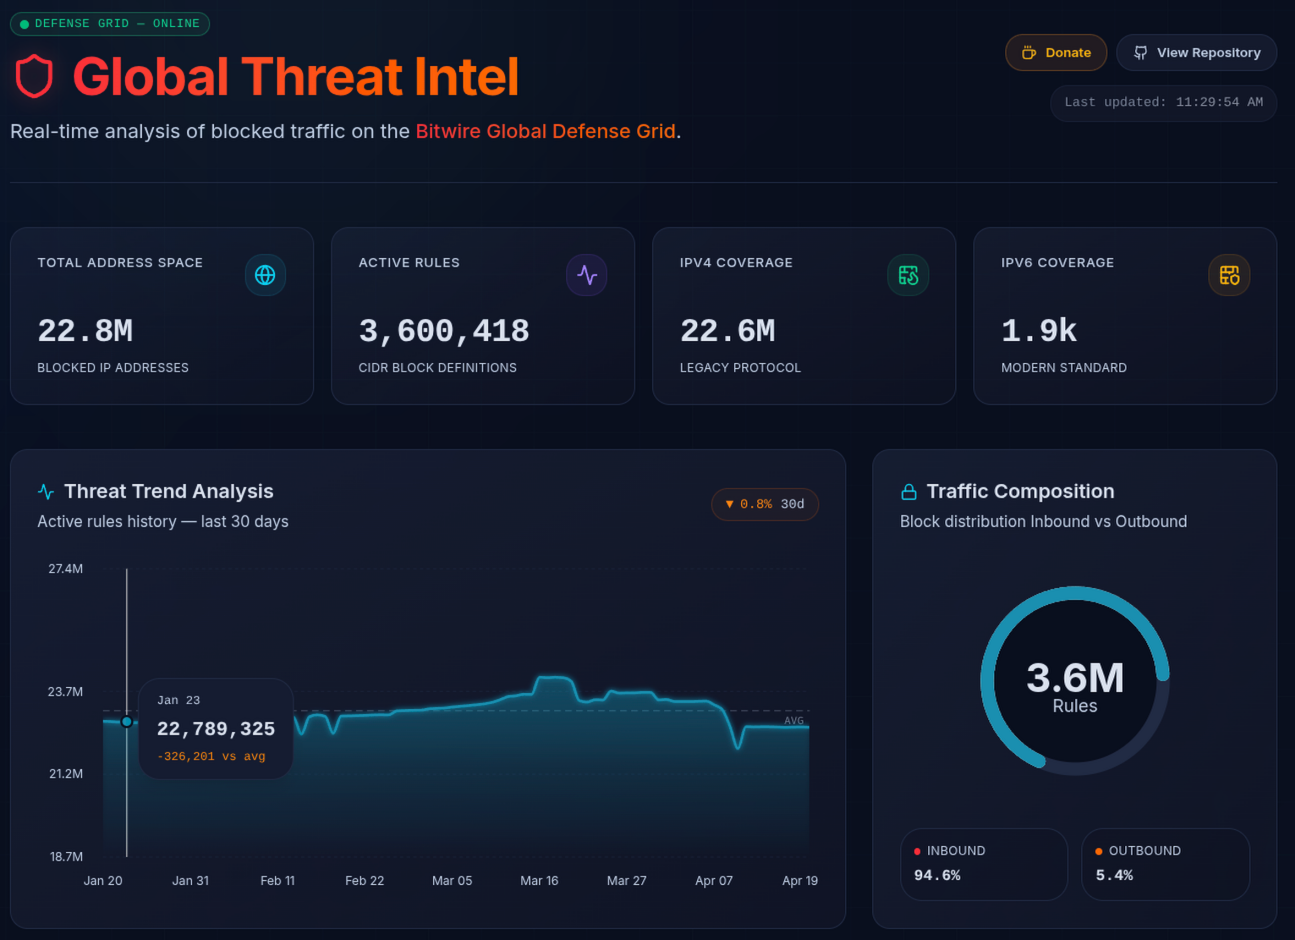Image resolution: width=1295 pixels, height=940 pixels.
Task: Open the 30d range badge showing 0.8% decline
Action: point(765,504)
